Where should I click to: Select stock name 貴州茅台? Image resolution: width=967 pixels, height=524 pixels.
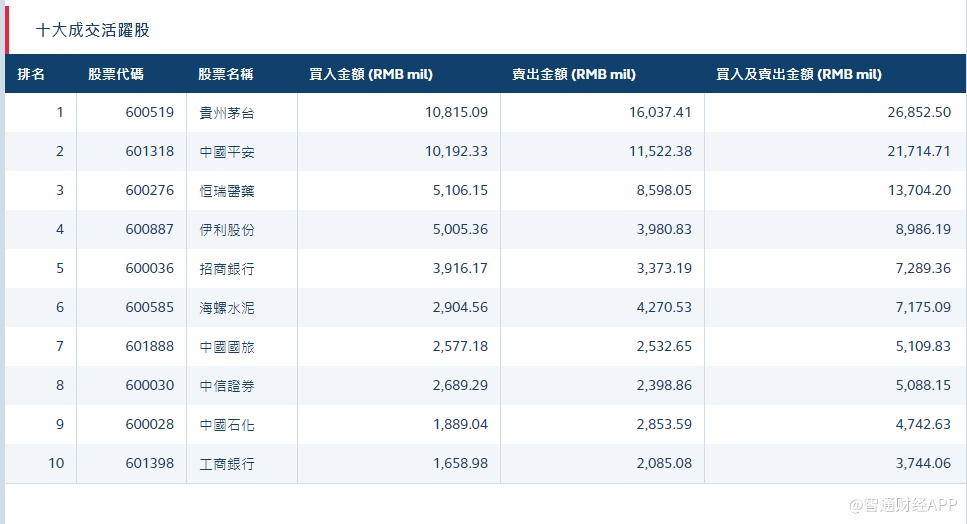226,113
